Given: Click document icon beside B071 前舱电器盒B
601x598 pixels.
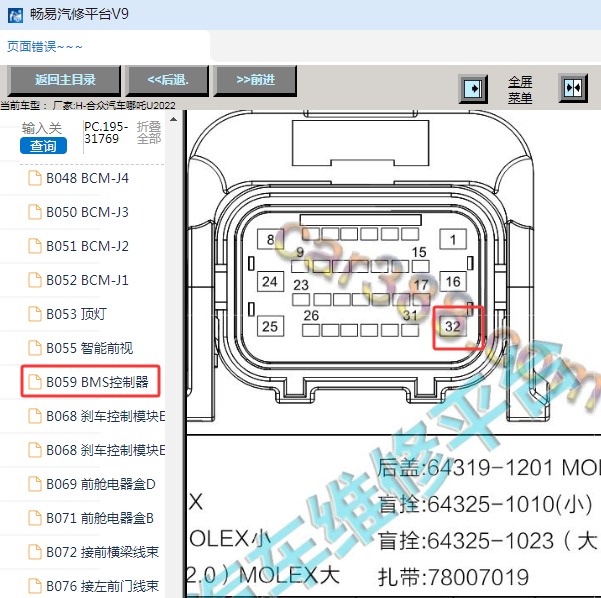Looking at the screenshot, I should tap(35, 518).
